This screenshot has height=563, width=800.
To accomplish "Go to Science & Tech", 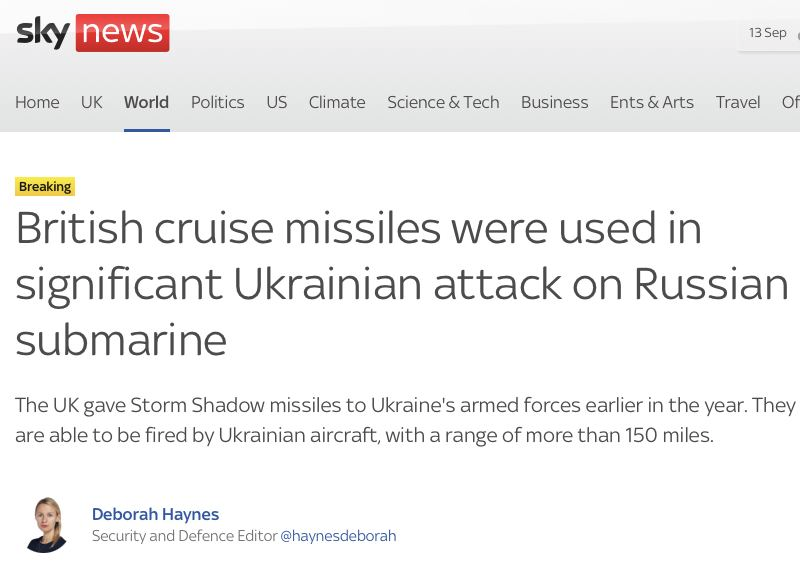I will (x=443, y=102).
